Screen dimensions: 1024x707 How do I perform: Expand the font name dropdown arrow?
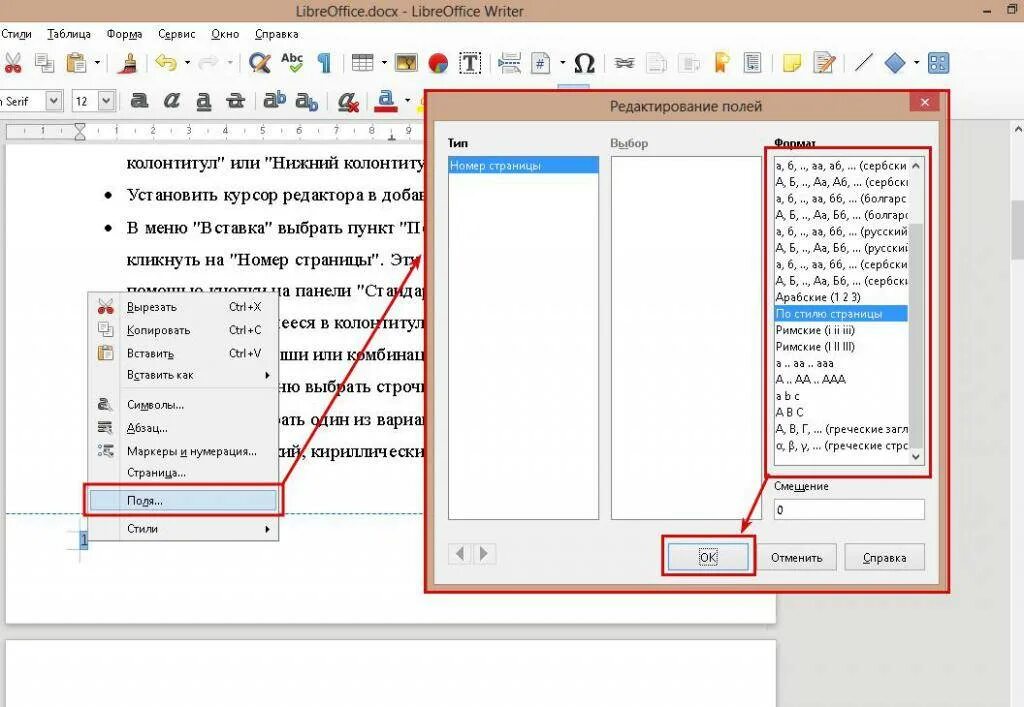click(54, 101)
